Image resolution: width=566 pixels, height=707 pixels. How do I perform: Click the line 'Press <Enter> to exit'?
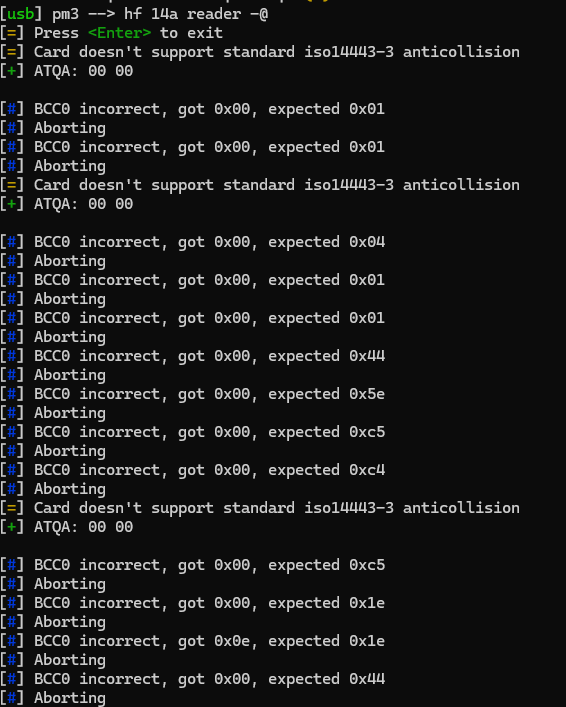(x=111, y=33)
